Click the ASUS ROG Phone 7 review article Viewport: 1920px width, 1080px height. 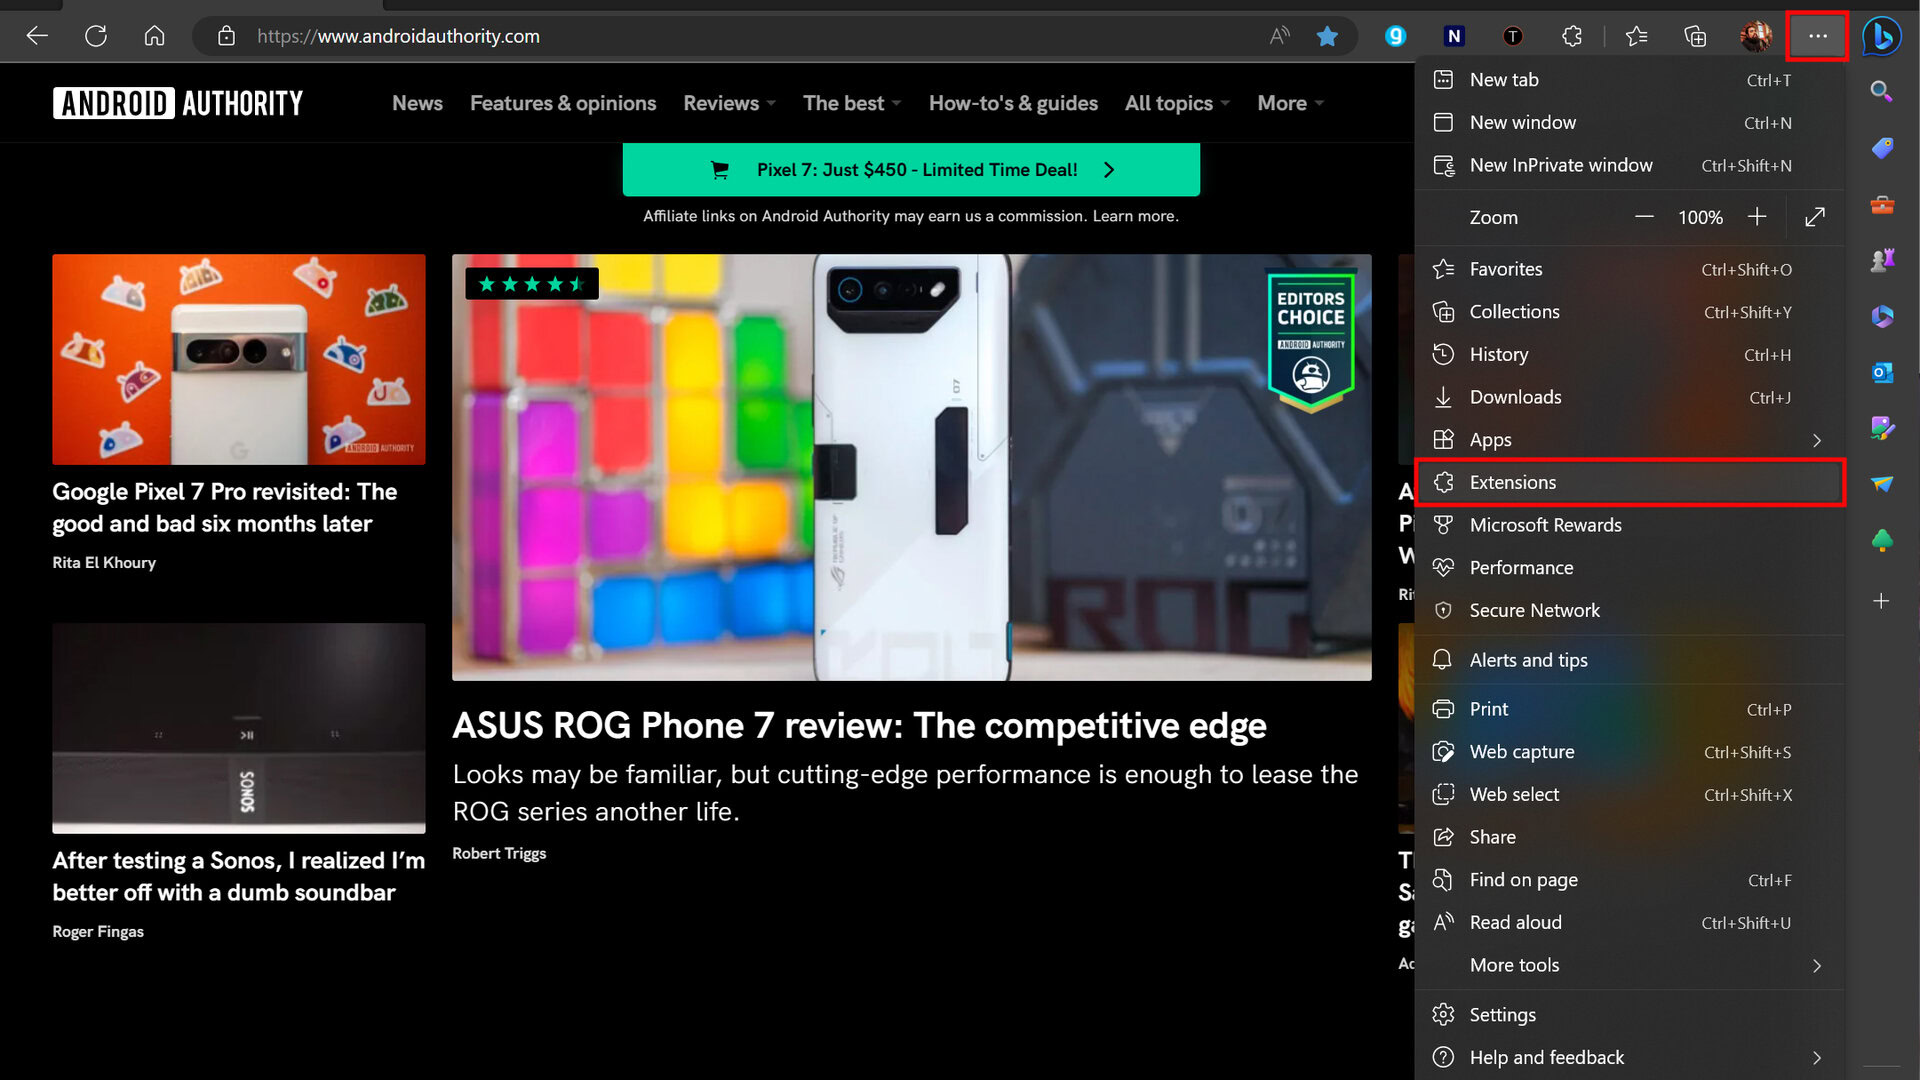pyautogui.click(x=858, y=724)
